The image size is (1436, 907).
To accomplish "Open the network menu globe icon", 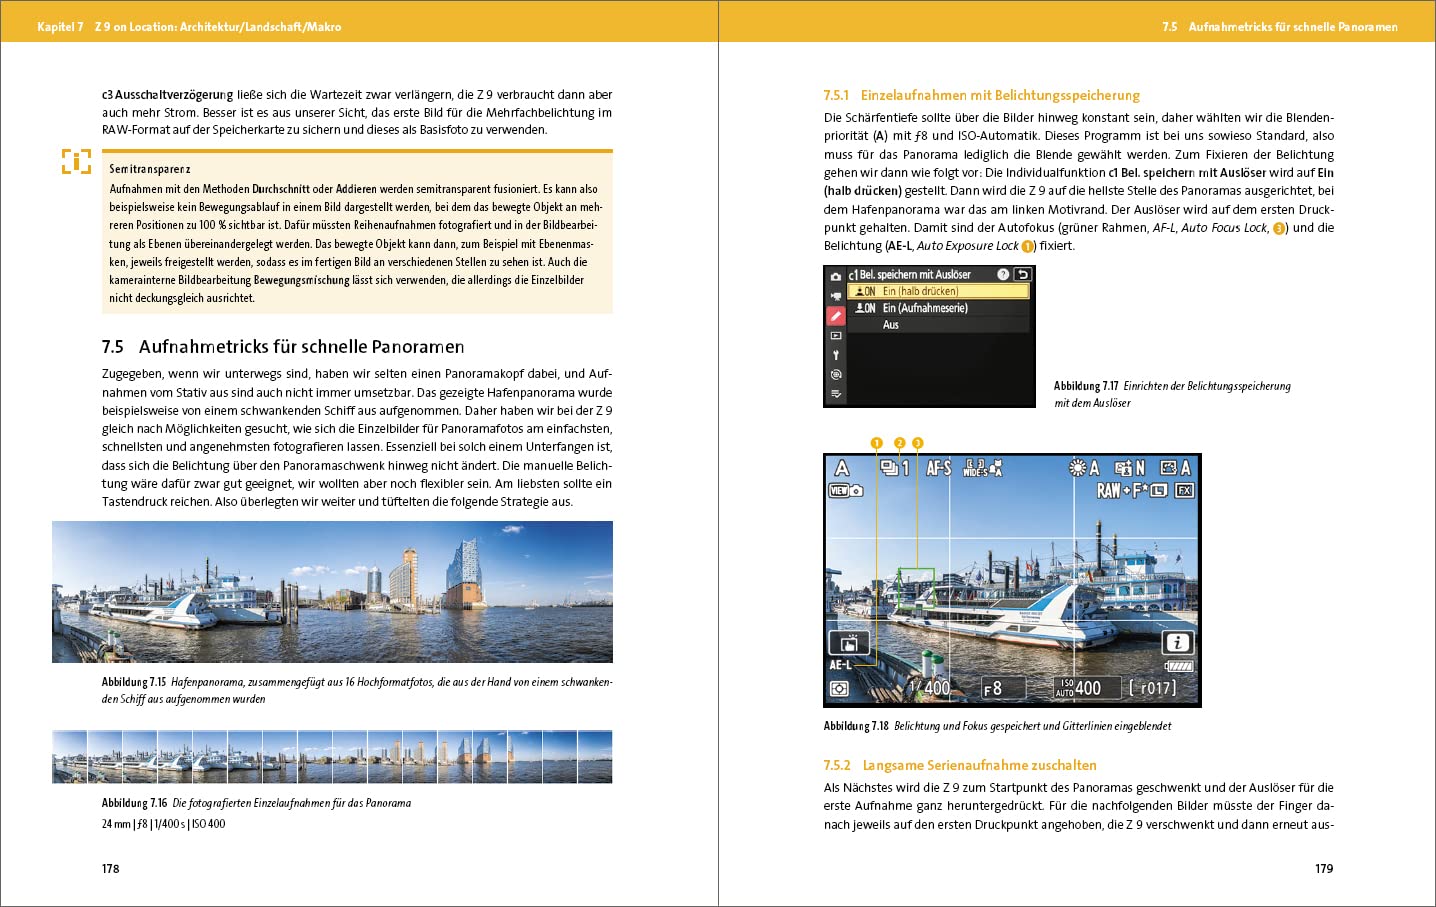I will (x=836, y=375).
